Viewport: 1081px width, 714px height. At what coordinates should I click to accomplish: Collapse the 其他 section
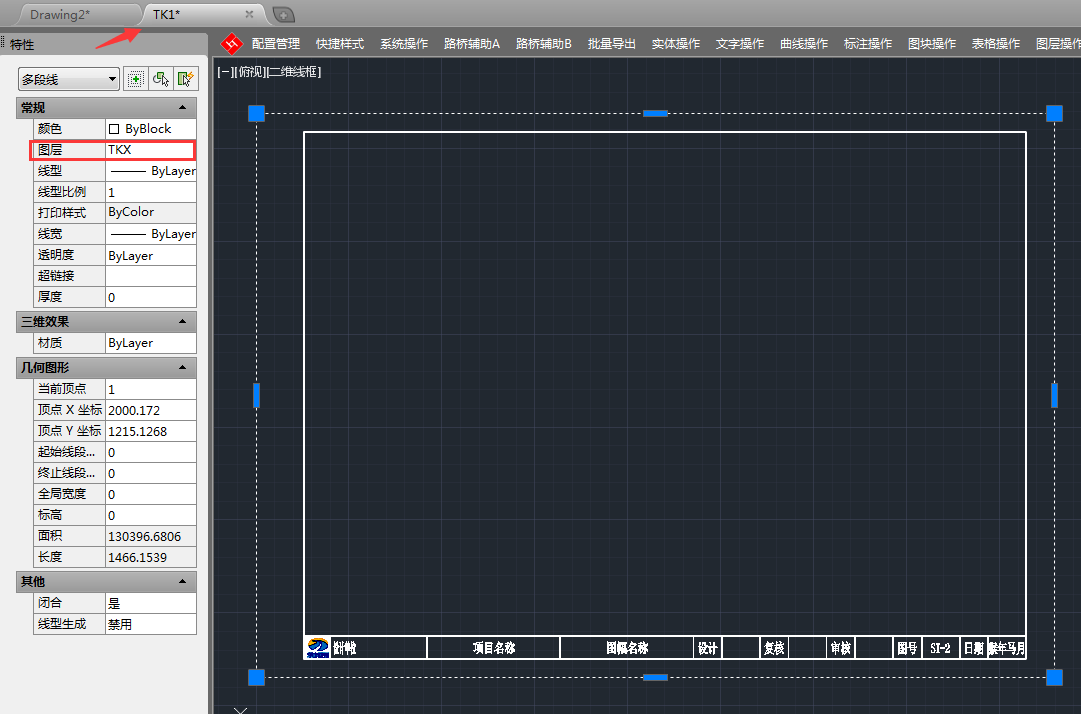pos(182,582)
